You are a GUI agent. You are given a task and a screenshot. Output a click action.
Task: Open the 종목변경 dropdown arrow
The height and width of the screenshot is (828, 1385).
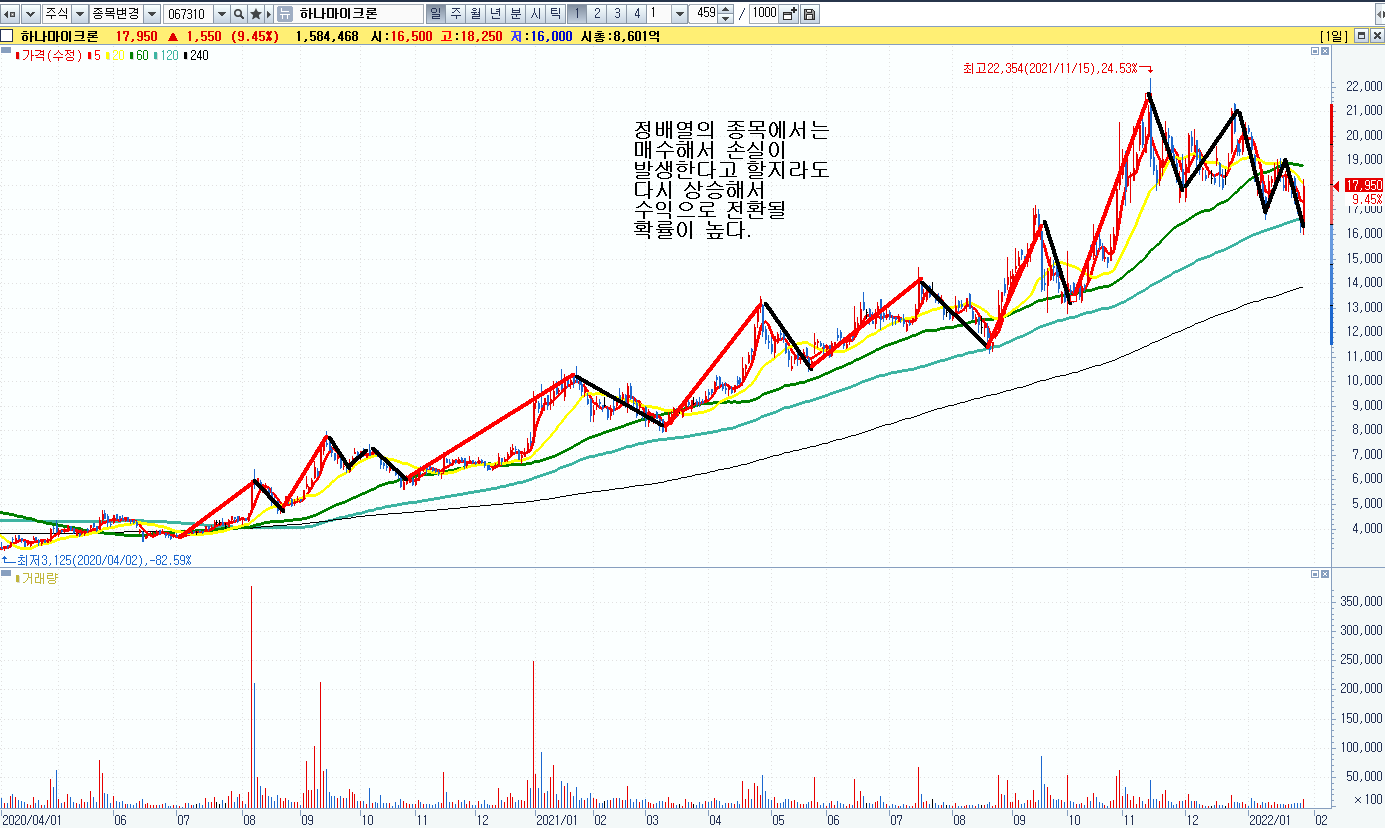(x=151, y=14)
